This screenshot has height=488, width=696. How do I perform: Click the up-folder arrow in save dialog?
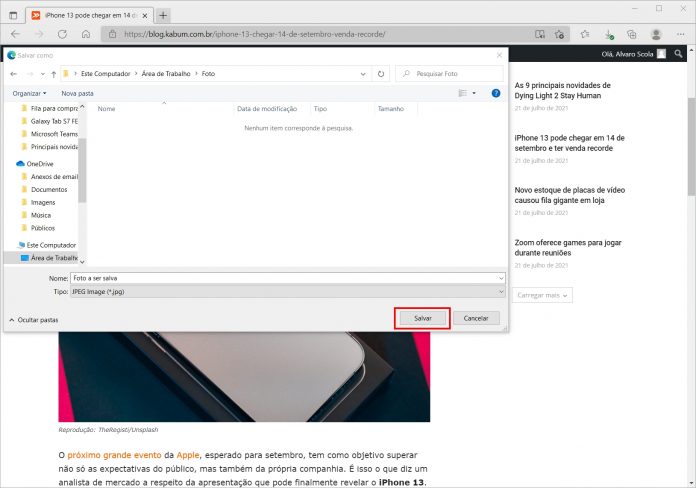coord(47,73)
